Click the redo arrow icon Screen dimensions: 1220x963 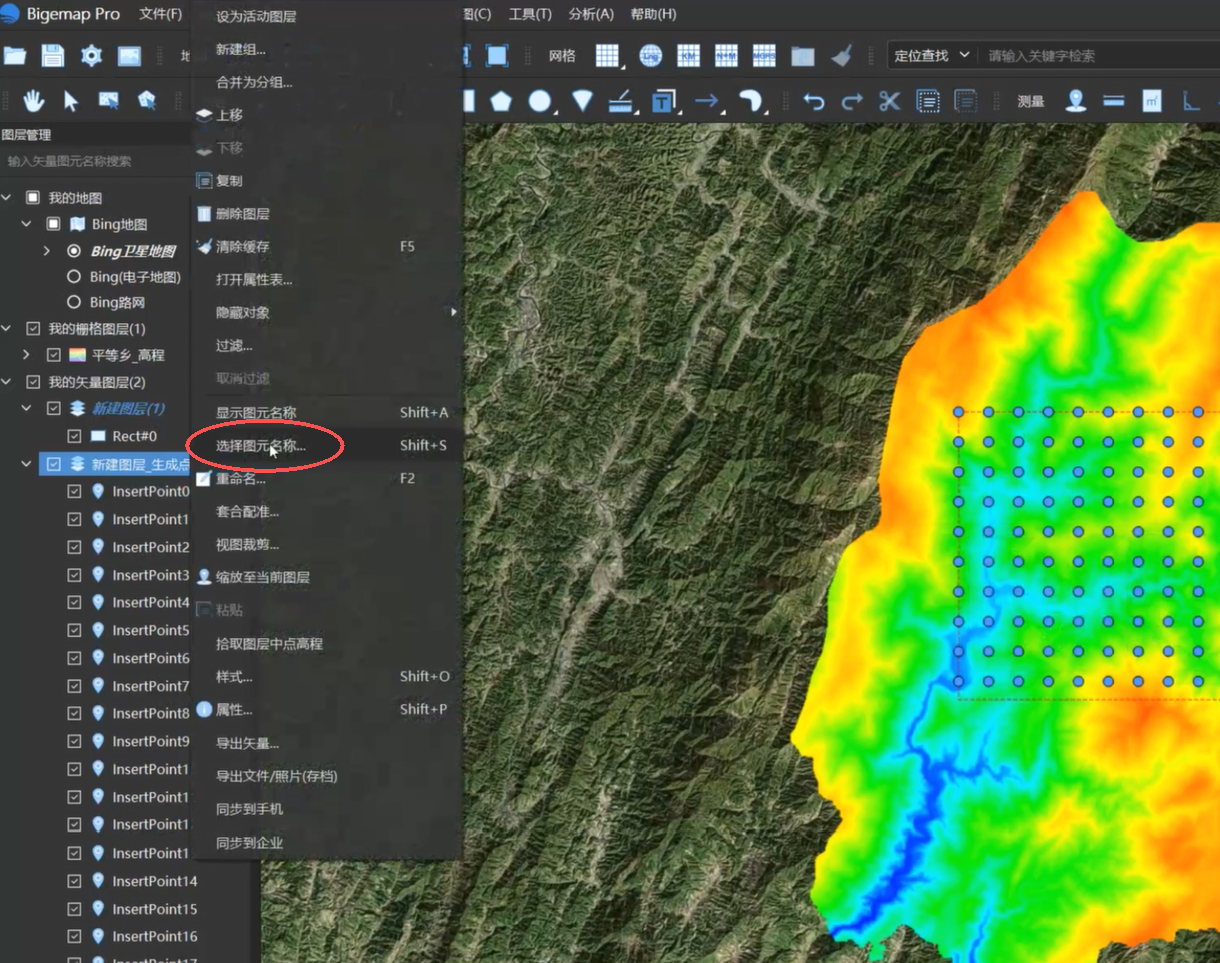click(x=852, y=101)
